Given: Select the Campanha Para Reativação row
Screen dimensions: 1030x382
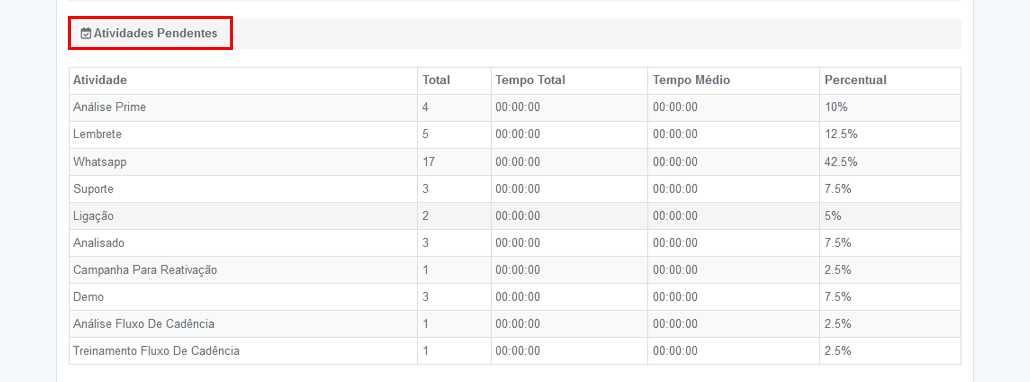Looking at the screenshot, I should [x=515, y=270].
